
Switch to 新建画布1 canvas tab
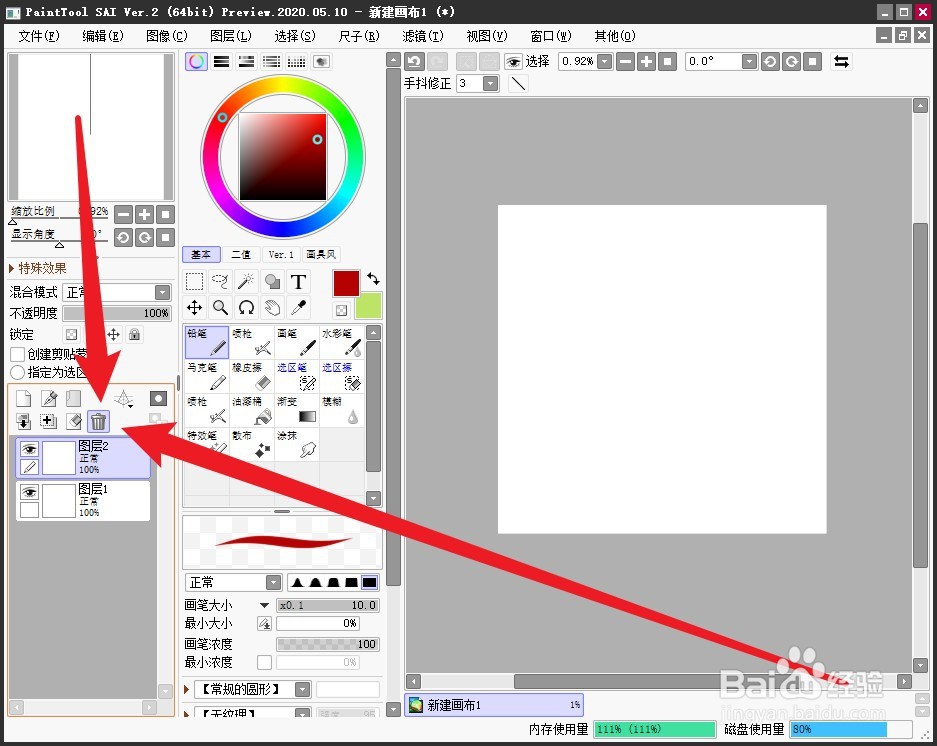pos(494,705)
